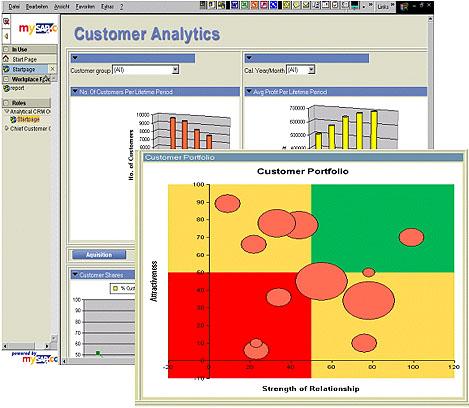Click the orange square icon in top toolbar

click(254, 5)
